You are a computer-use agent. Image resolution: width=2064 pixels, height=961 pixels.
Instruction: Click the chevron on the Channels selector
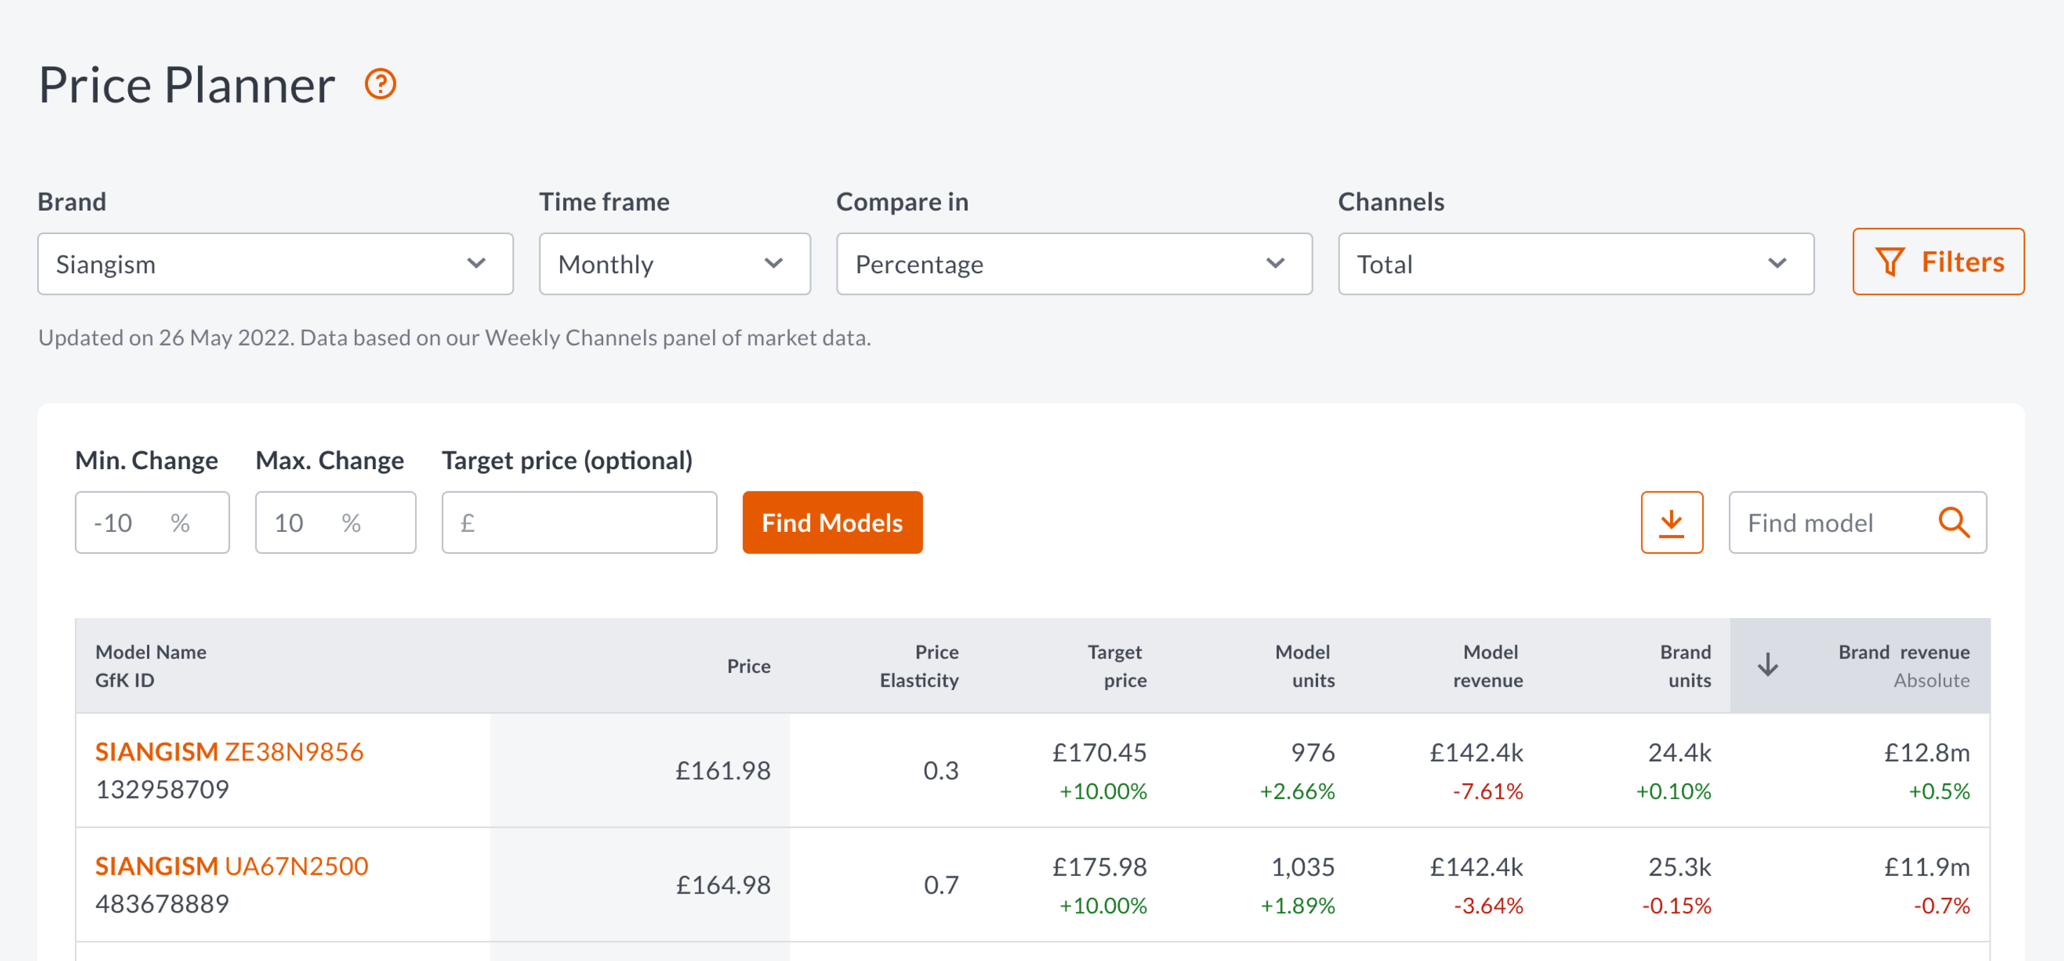click(x=1777, y=263)
